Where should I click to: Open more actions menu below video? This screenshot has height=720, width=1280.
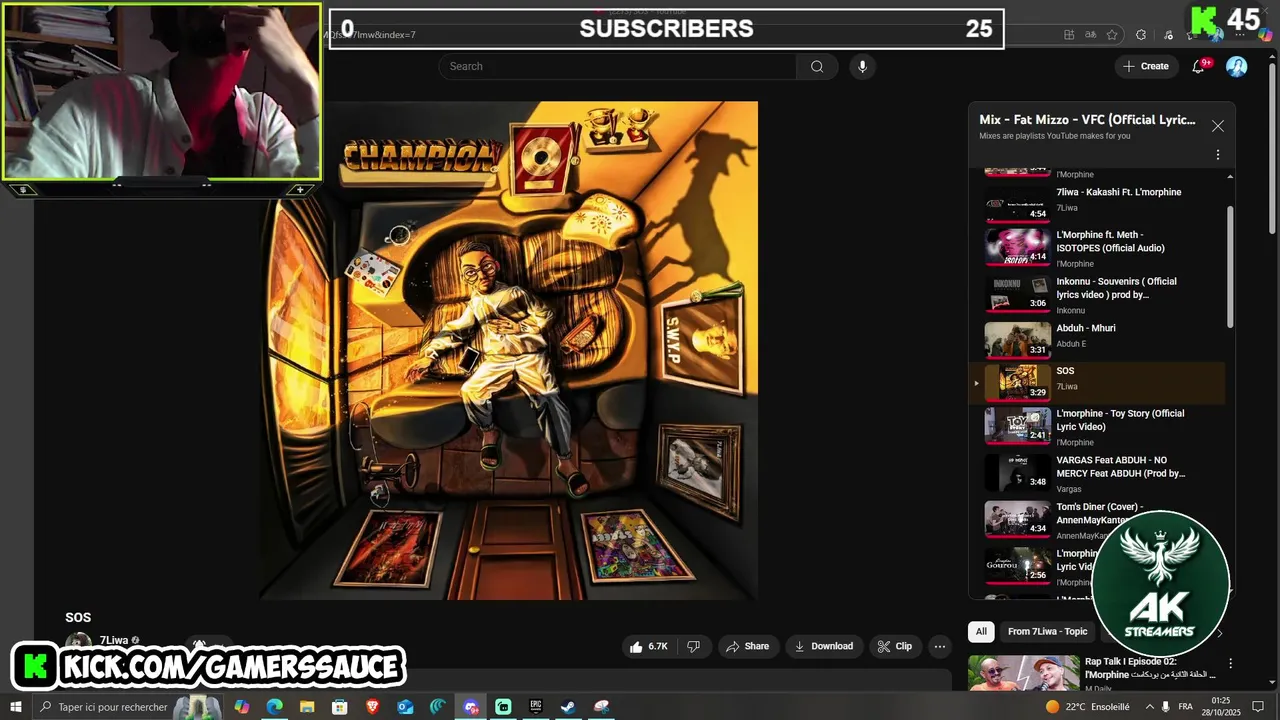(x=939, y=646)
